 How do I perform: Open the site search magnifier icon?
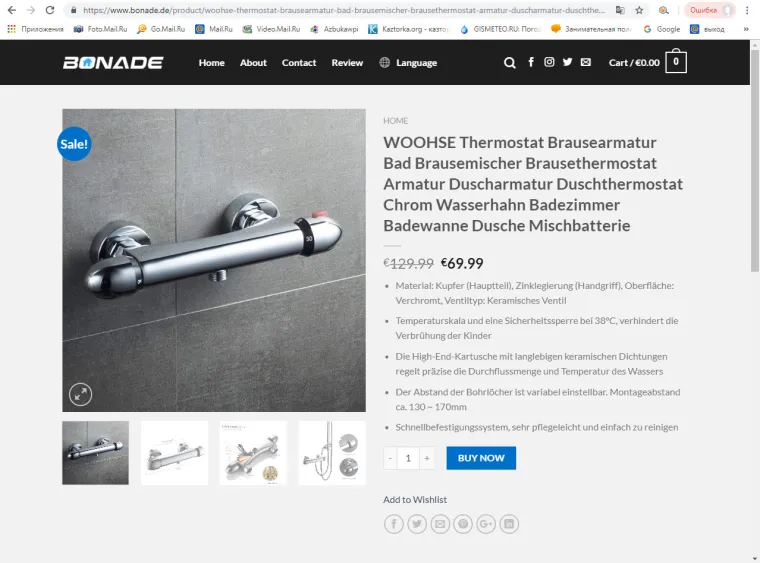point(509,63)
